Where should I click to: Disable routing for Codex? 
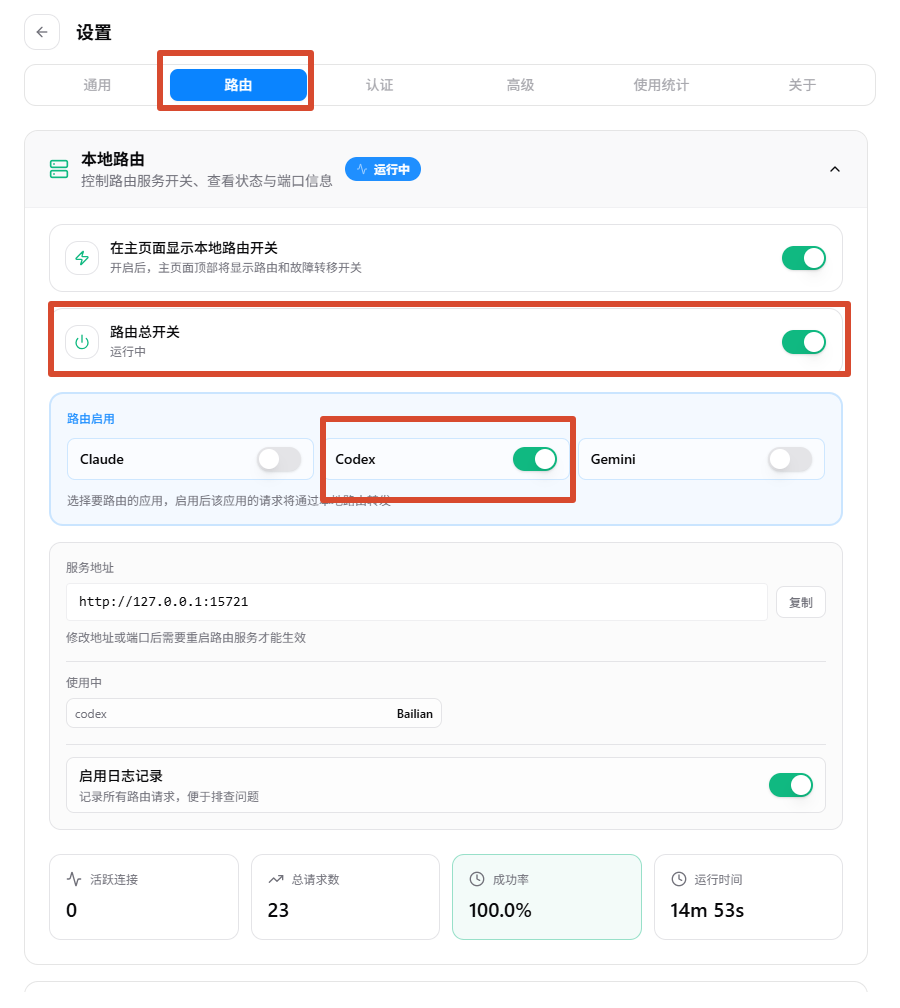tap(535, 460)
